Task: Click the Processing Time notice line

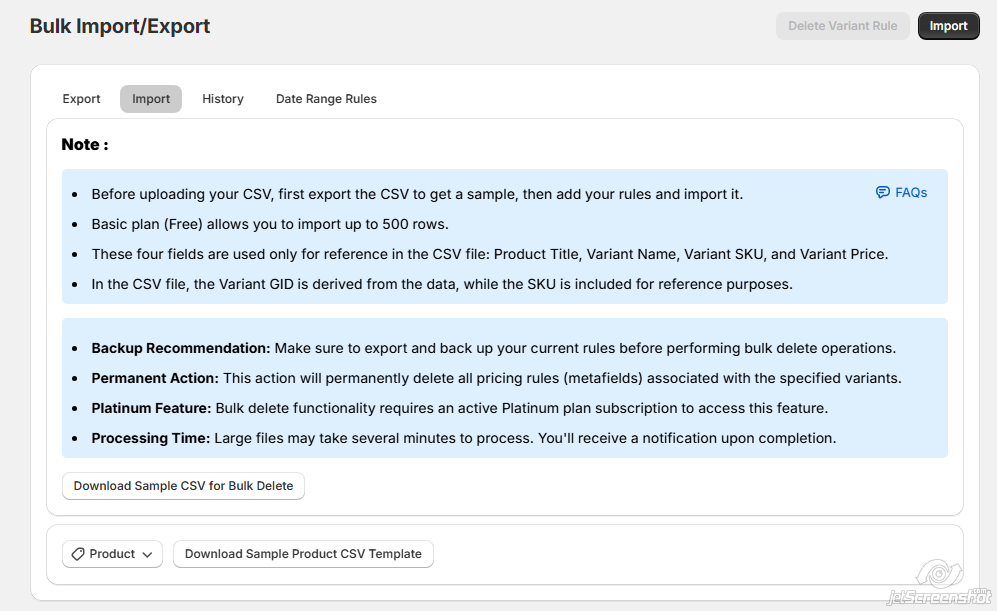Action: (463, 438)
